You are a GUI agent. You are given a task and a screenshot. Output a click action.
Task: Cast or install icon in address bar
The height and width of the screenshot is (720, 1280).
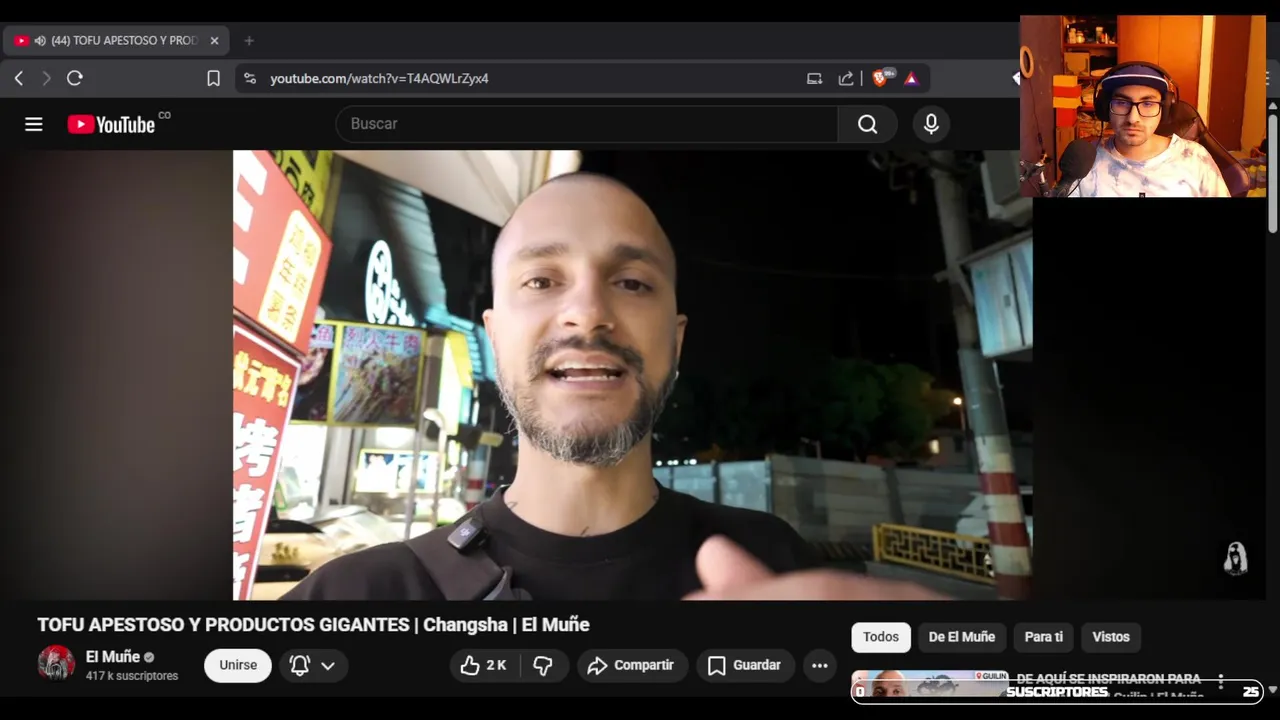(x=814, y=78)
